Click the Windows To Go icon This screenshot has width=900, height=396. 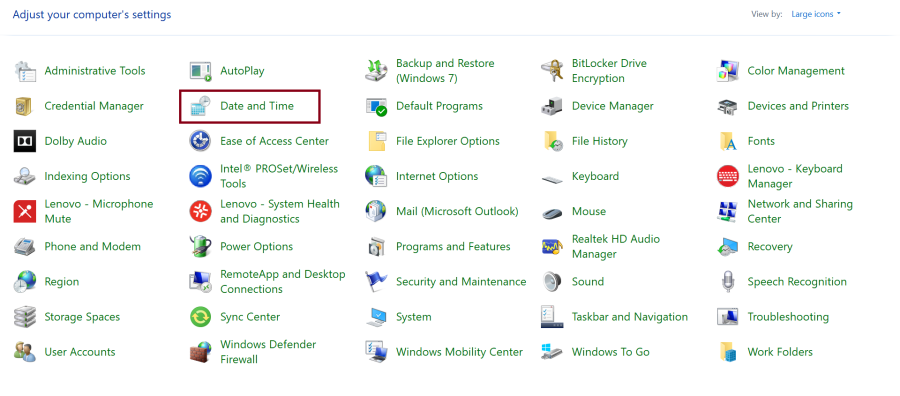(x=552, y=352)
